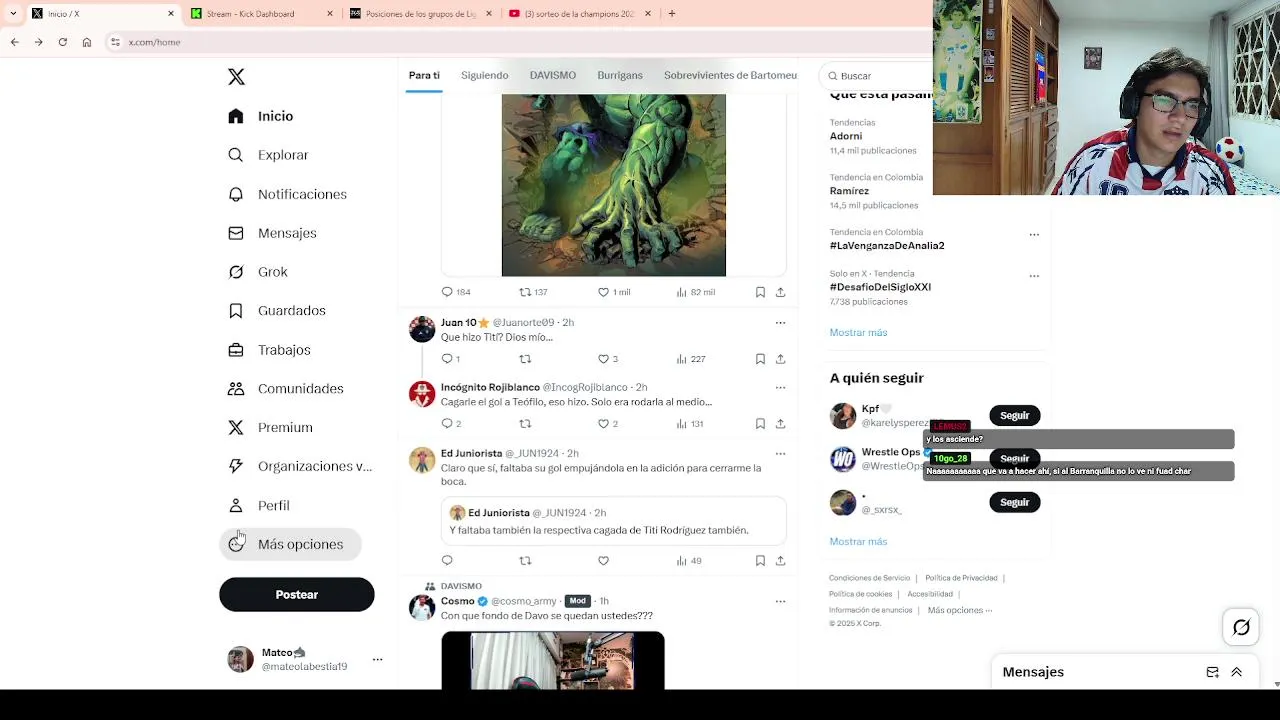
Task: Open more options on Juan 10 post
Action: (780, 323)
